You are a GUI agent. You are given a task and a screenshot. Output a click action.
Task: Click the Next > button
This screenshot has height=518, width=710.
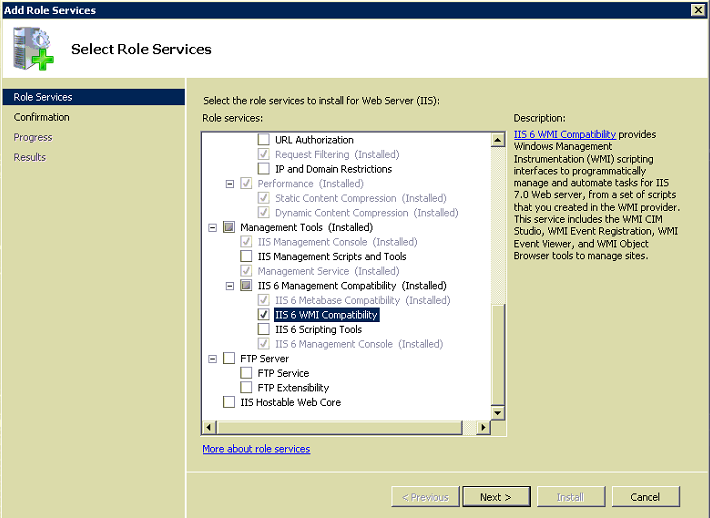click(496, 497)
